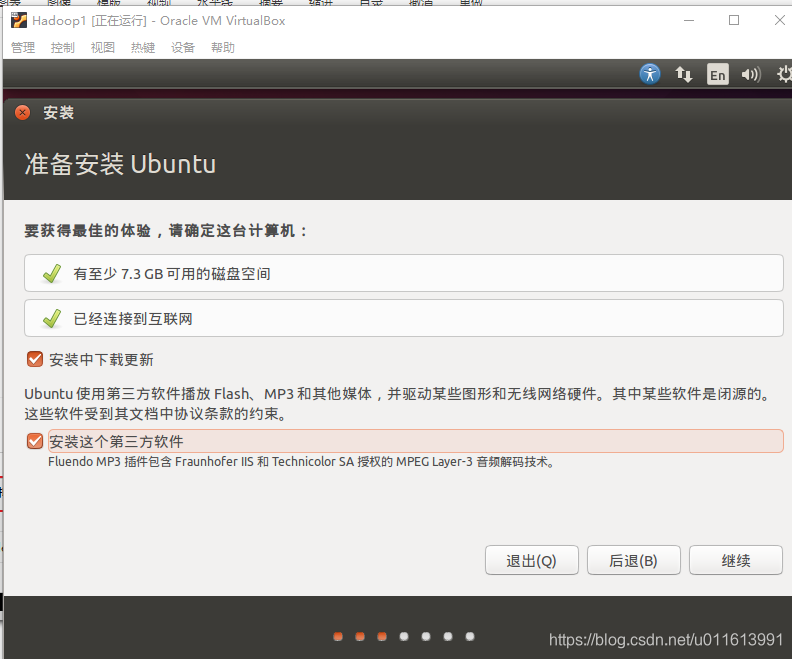
Task: Click the 已经连接到互联网 row
Action: pos(404,318)
